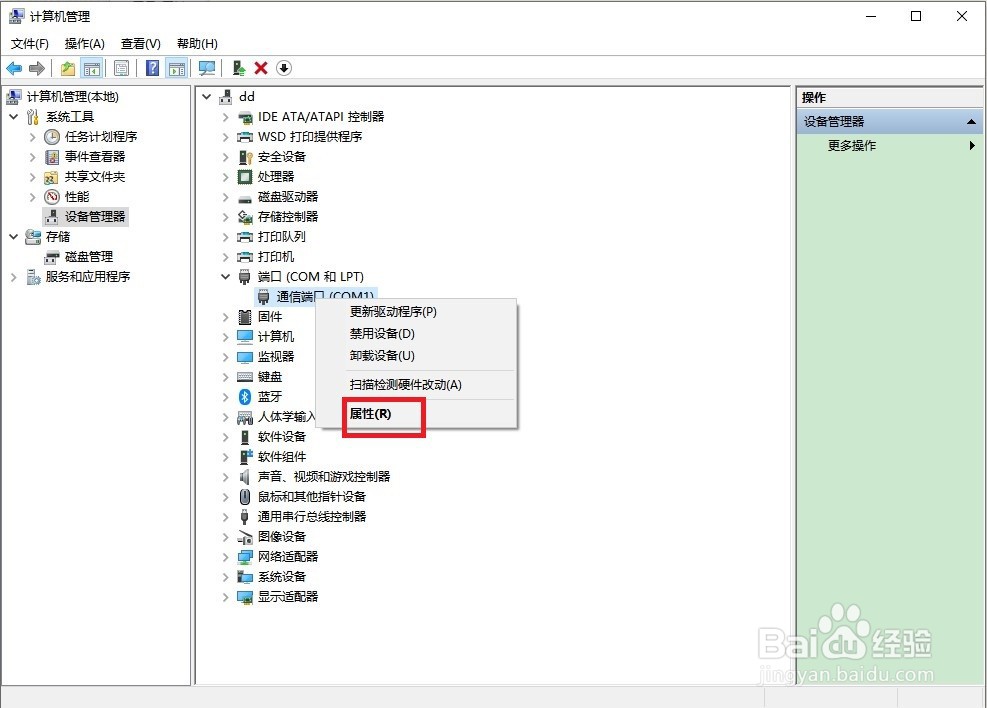Click the mouse icon beside 鼠标和其他指针设备

point(245,497)
